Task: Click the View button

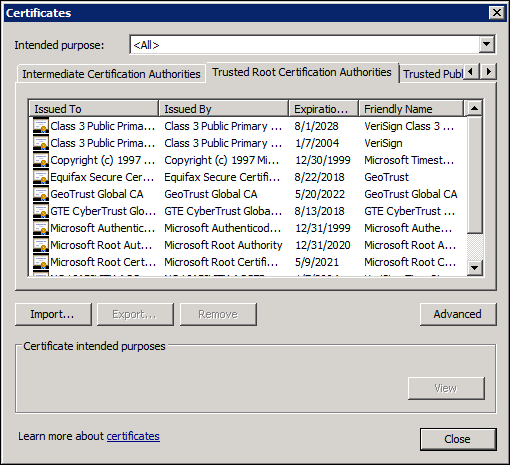Action: point(446,388)
